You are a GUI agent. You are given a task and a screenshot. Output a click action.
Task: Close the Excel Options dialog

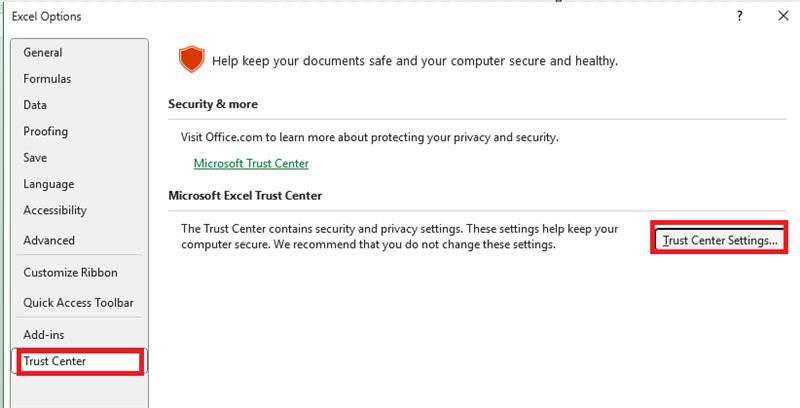click(x=783, y=16)
